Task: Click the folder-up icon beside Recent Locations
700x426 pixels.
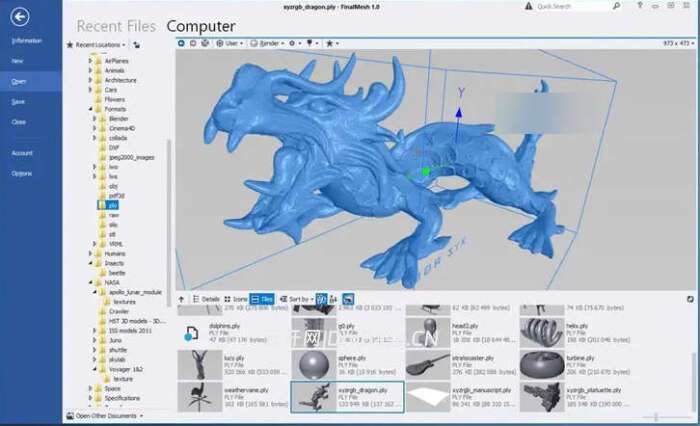Action: [137, 45]
